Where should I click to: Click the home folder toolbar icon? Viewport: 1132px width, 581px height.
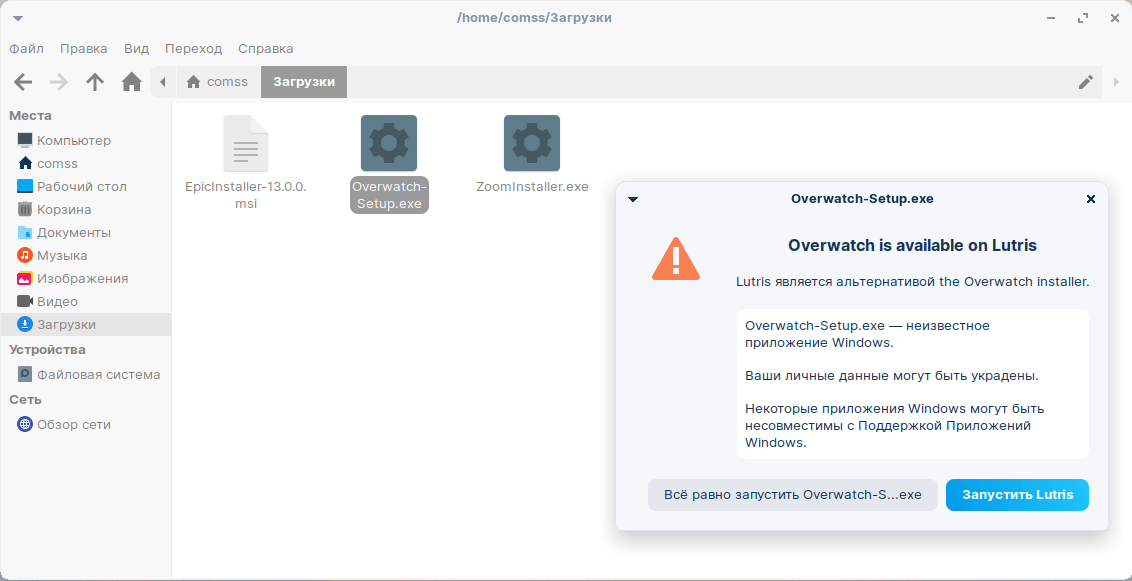point(131,82)
